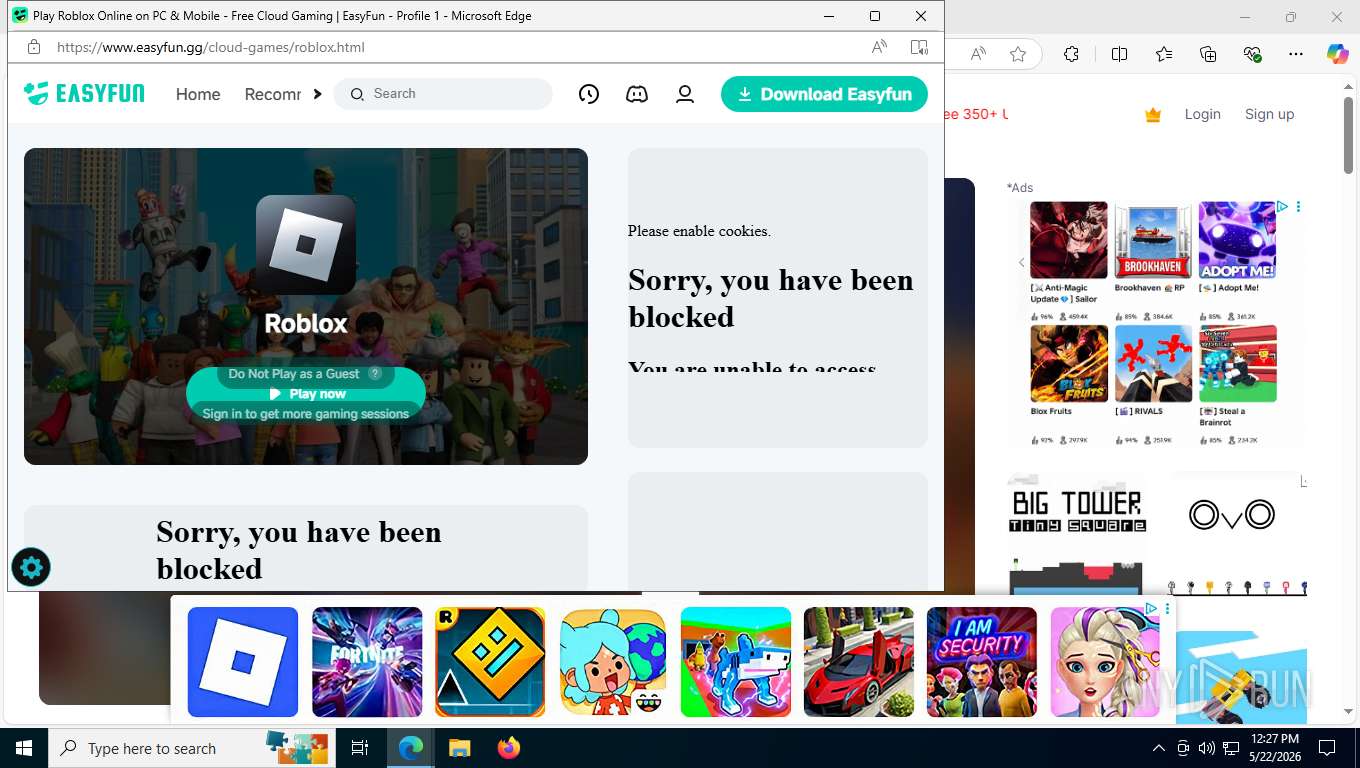
Task: Click the EasyFun search field
Action: tap(443, 94)
